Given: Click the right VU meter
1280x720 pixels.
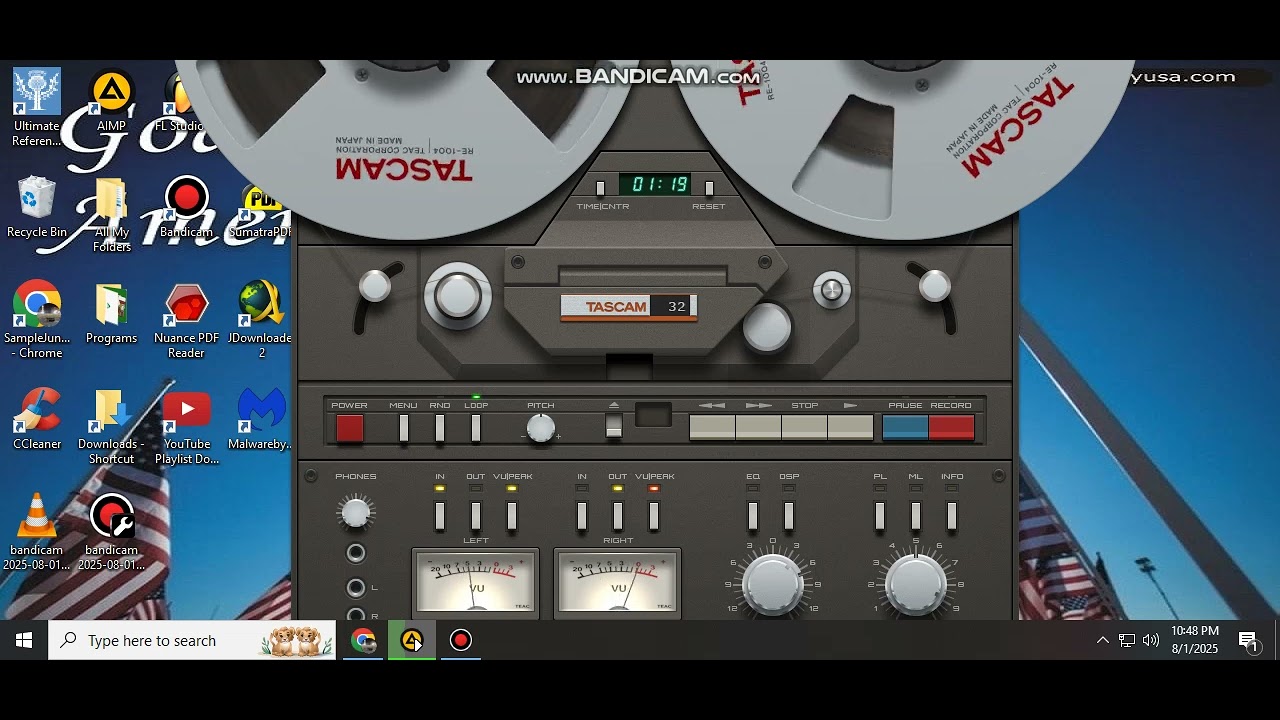Looking at the screenshot, I should click(x=618, y=582).
